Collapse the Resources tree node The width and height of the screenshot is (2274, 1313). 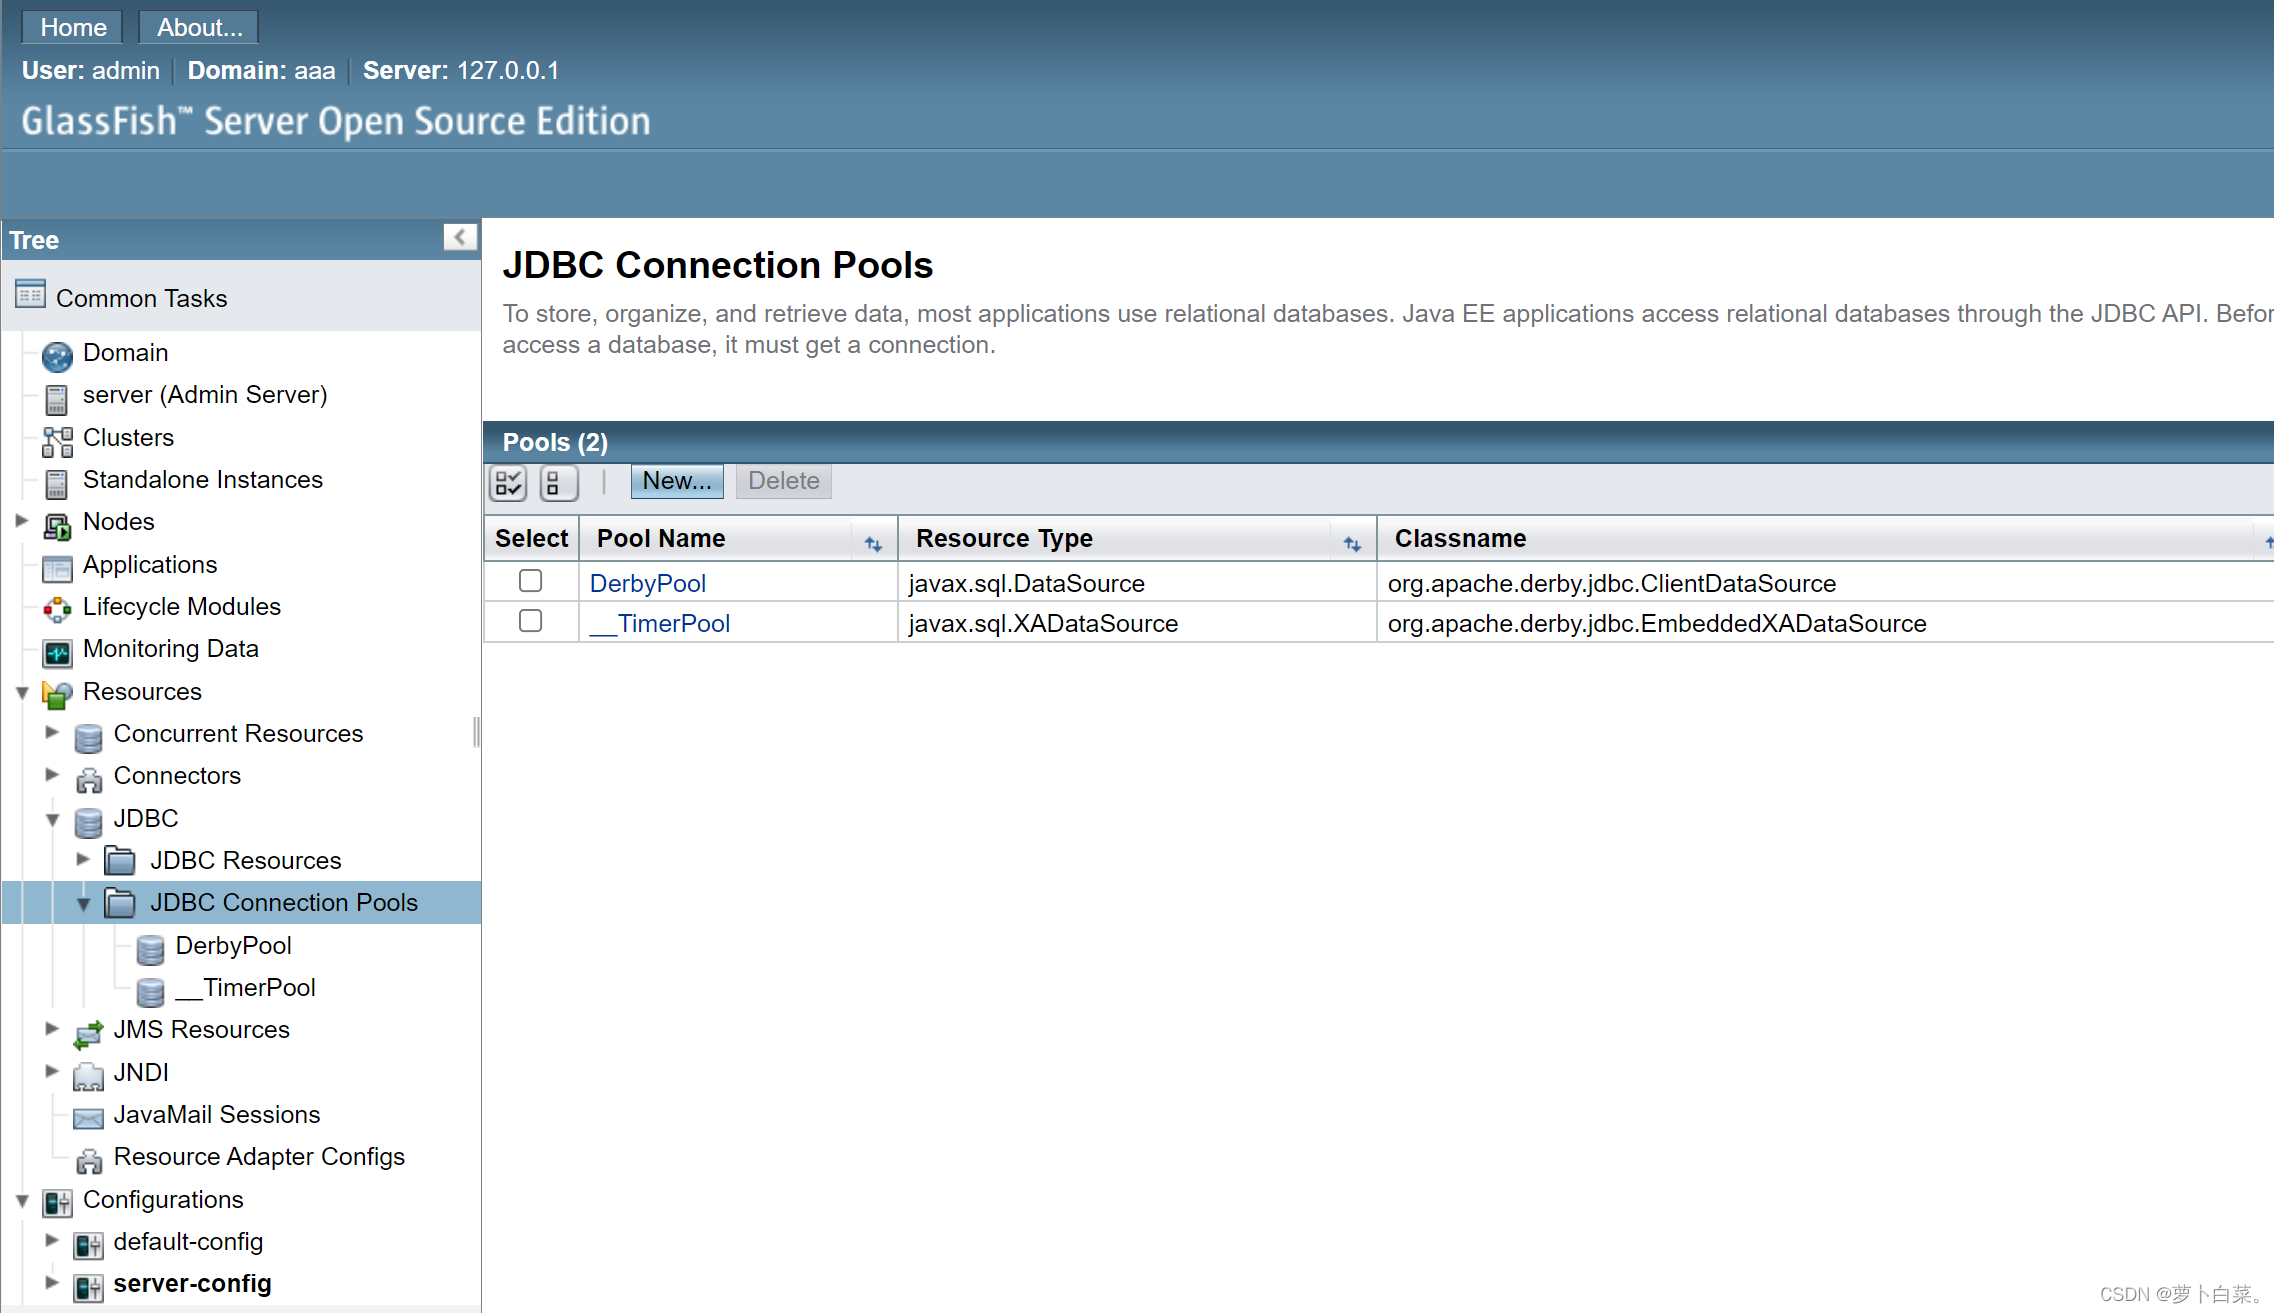21,692
